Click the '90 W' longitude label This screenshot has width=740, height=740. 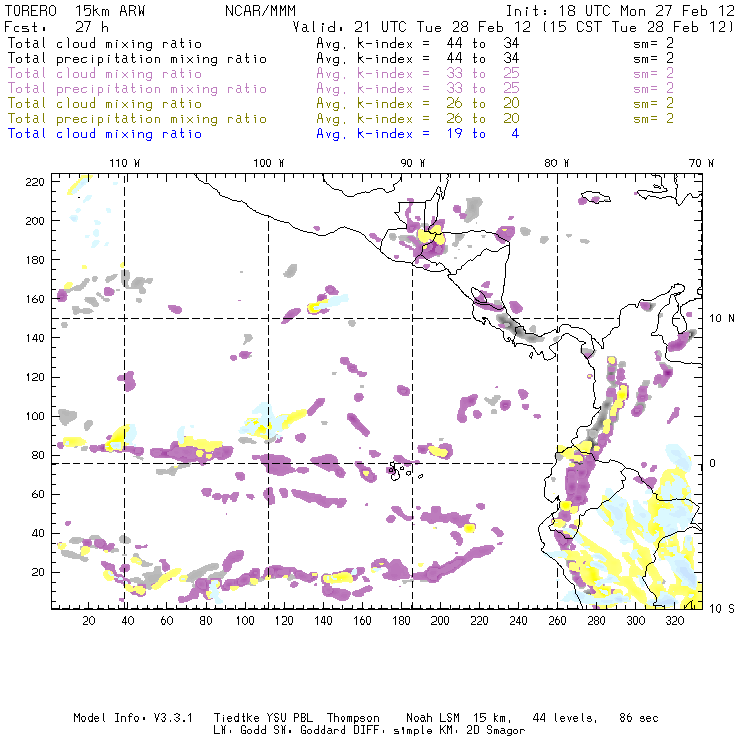413,163
